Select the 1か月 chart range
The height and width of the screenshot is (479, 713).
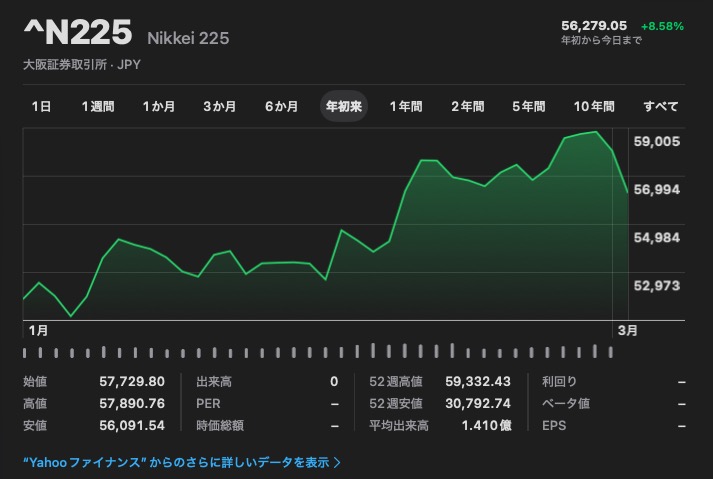point(159,106)
